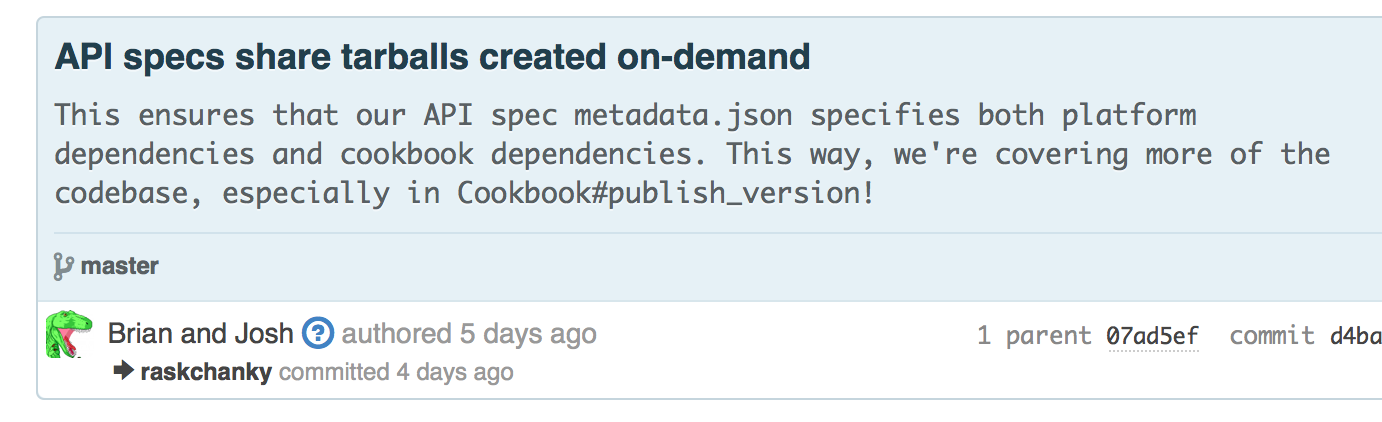Open the Brian and Josh author name

tap(200, 334)
